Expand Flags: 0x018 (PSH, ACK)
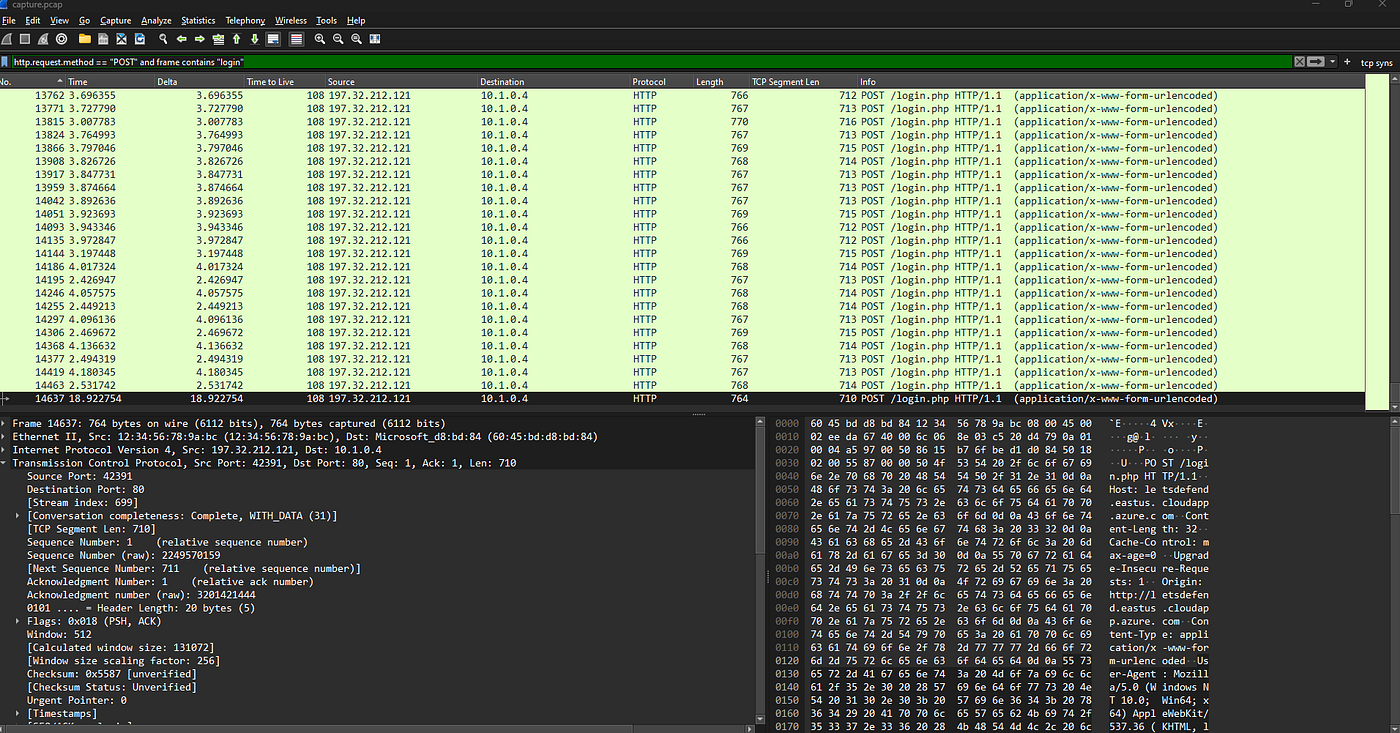Viewport: 1400px width, 733px height. (x=19, y=621)
